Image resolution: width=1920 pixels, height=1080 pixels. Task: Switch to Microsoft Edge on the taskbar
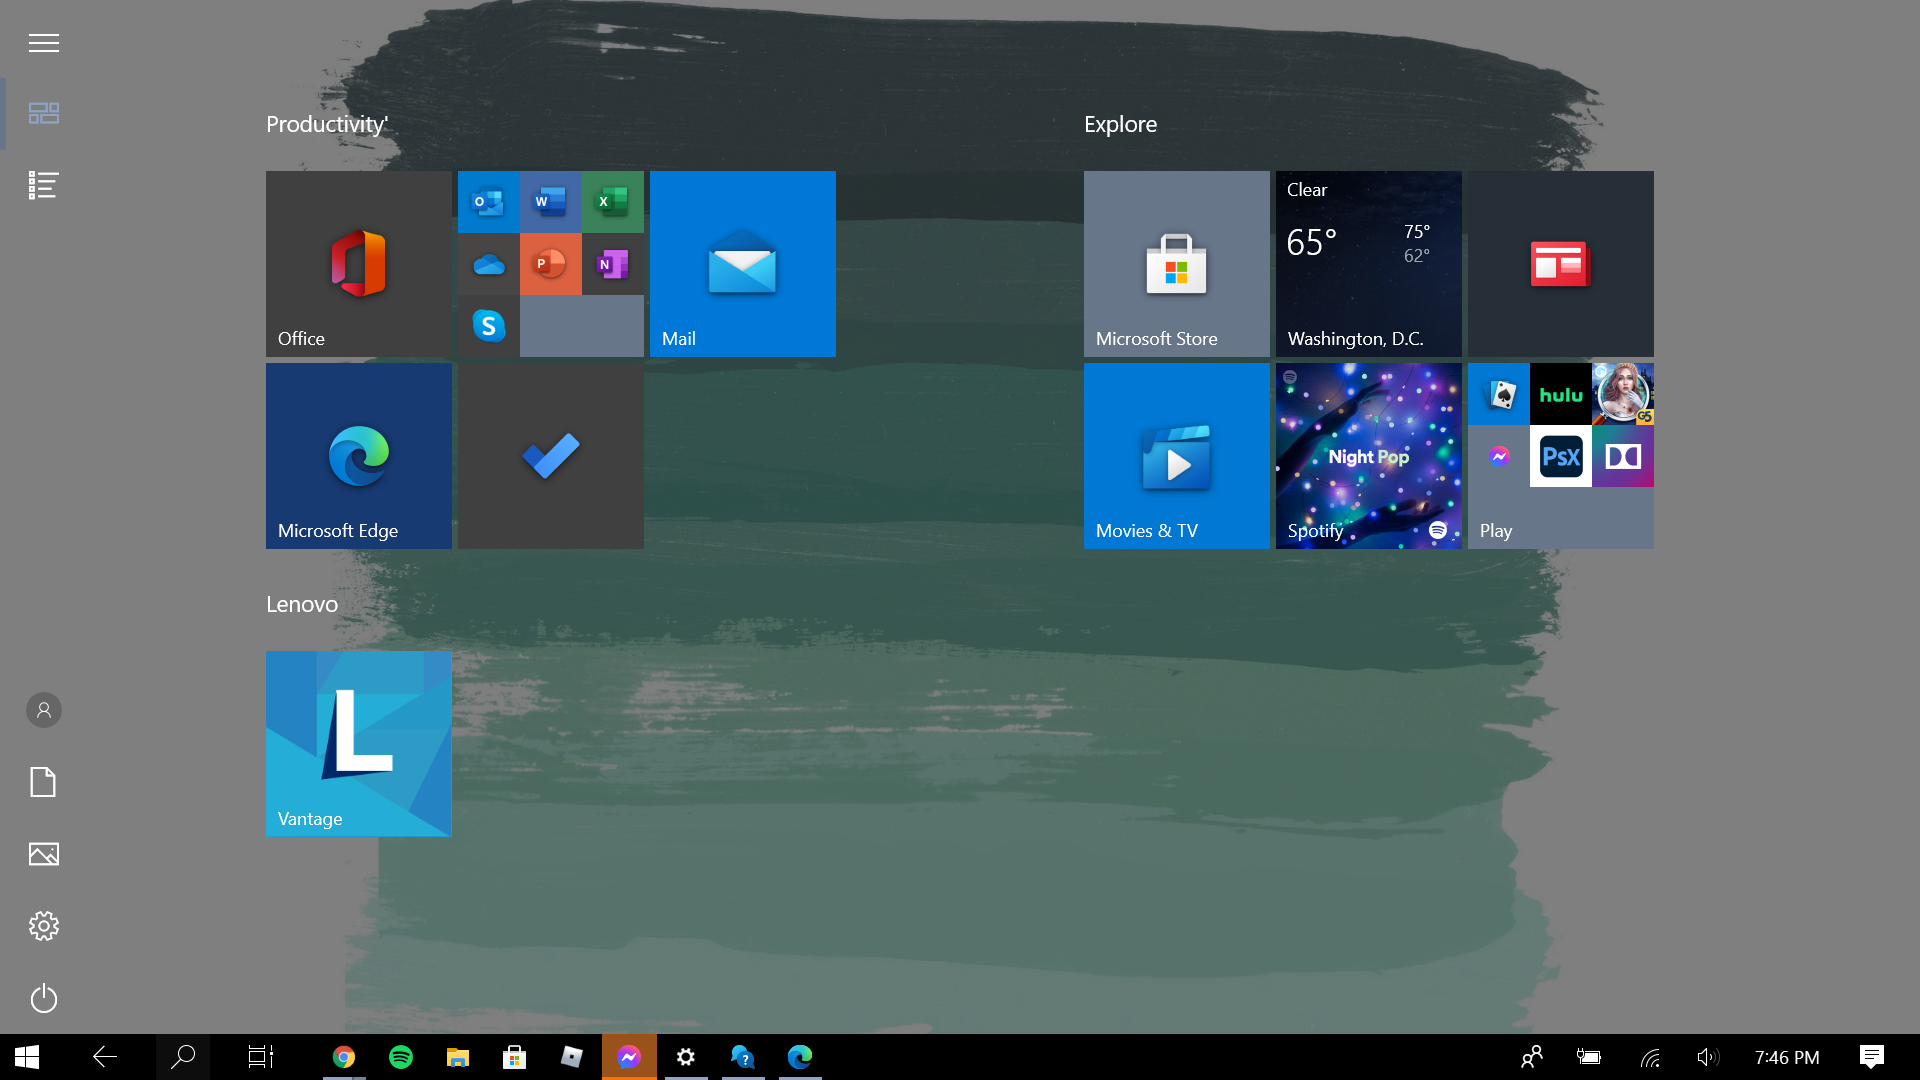[x=800, y=1057]
